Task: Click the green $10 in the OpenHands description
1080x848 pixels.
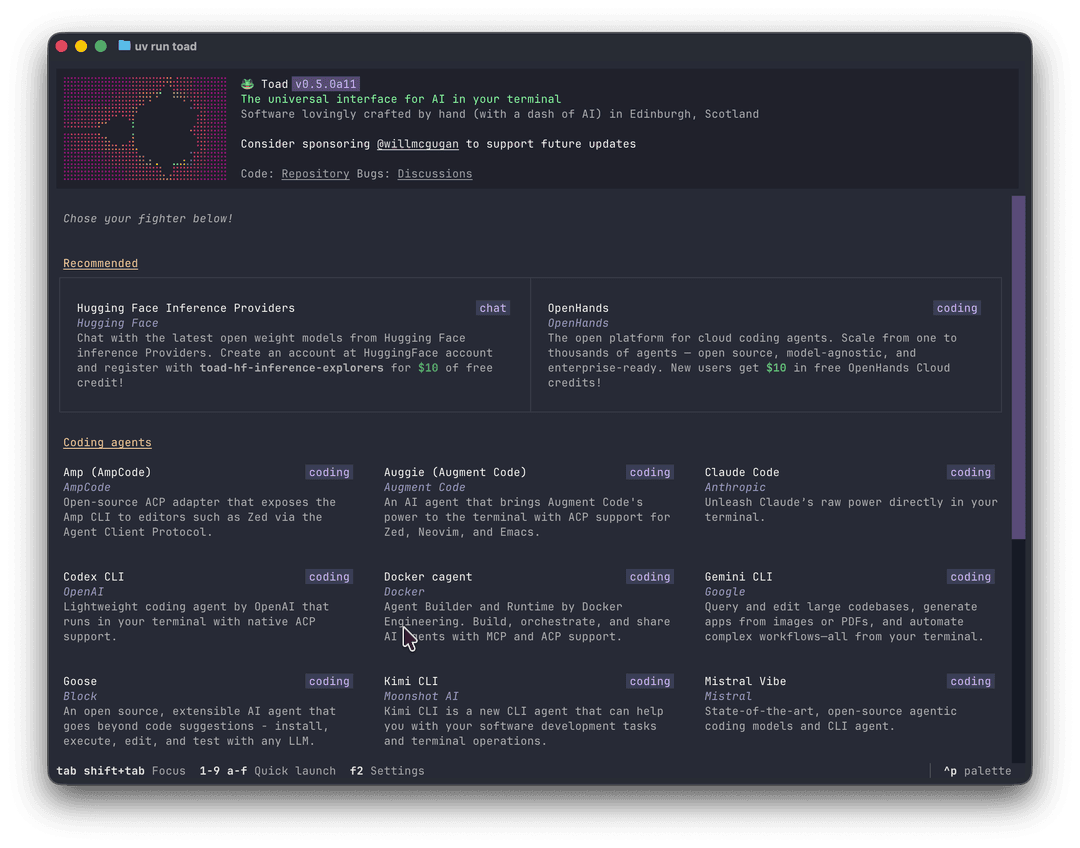Action: [x=776, y=368]
